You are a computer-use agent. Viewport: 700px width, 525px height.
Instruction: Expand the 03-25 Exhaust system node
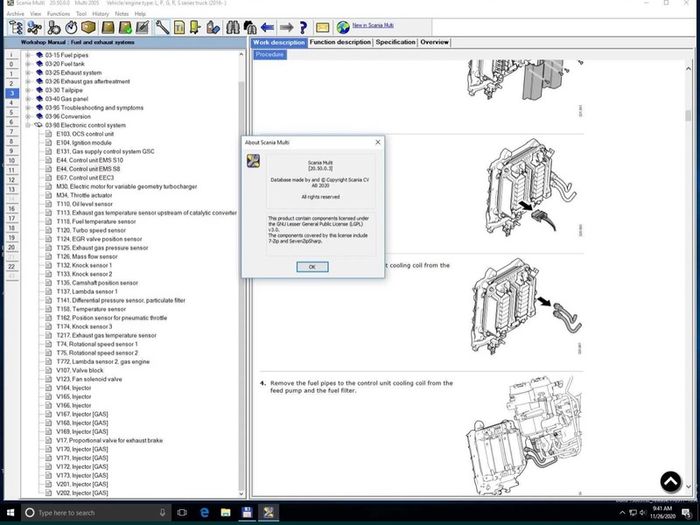[x=28, y=73]
